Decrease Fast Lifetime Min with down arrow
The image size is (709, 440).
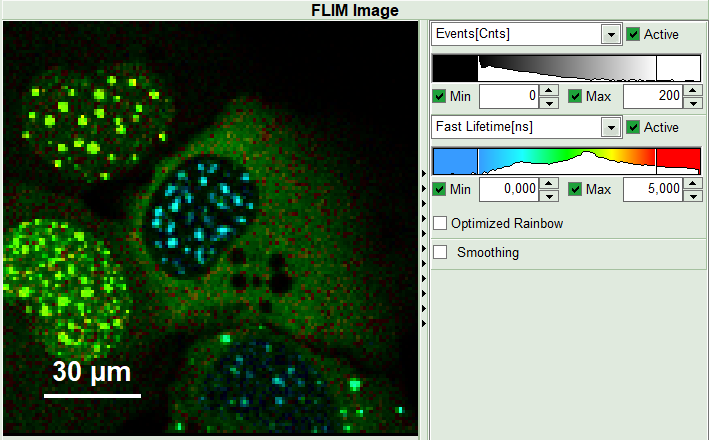click(x=549, y=195)
